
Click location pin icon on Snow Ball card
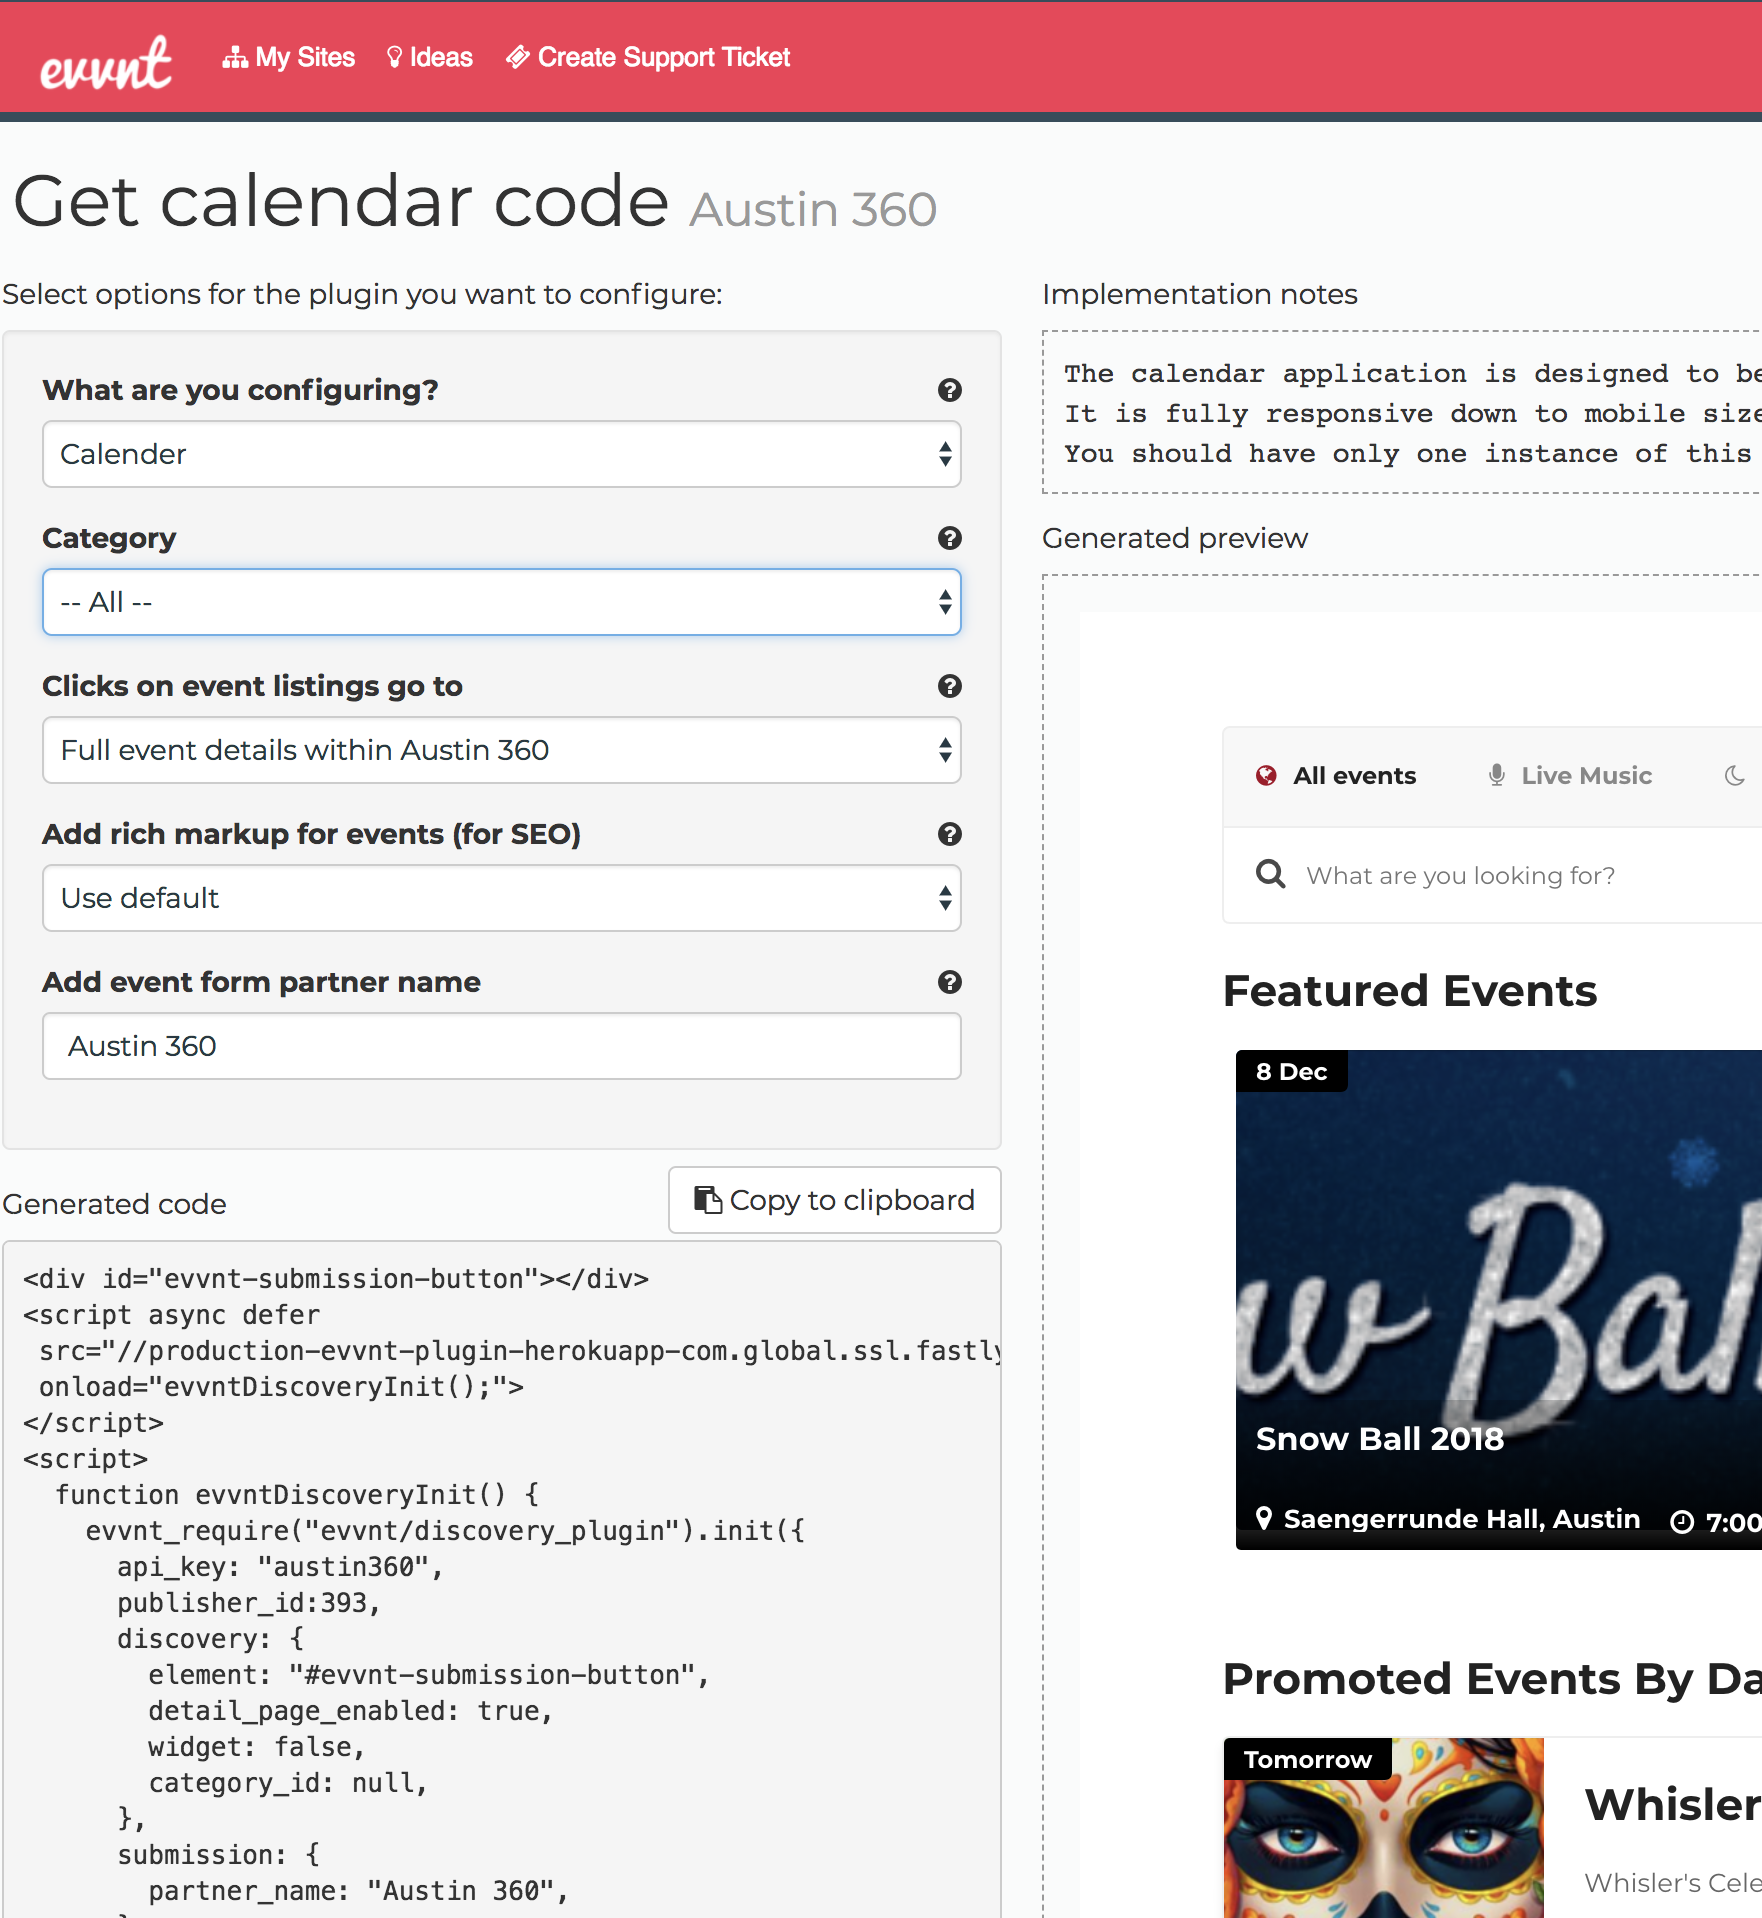pos(1264,1519)
